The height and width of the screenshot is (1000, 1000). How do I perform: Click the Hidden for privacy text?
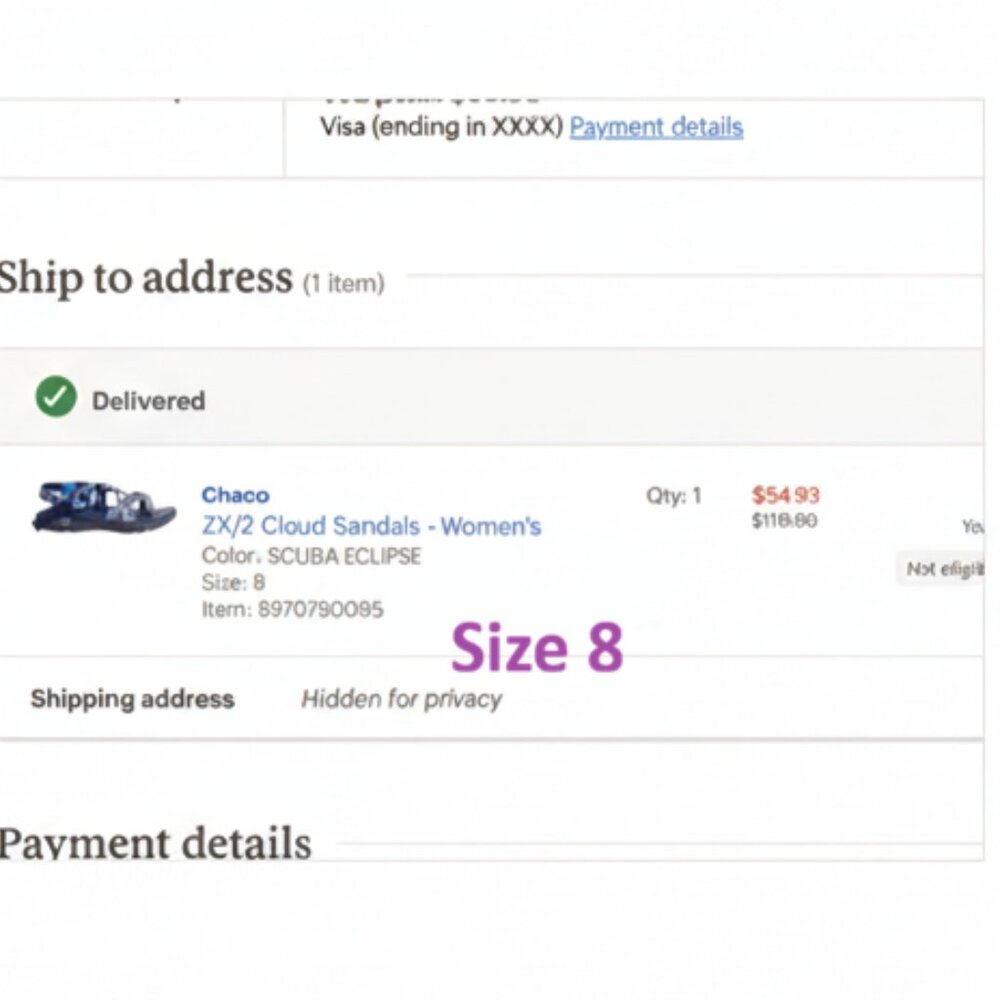402,699
